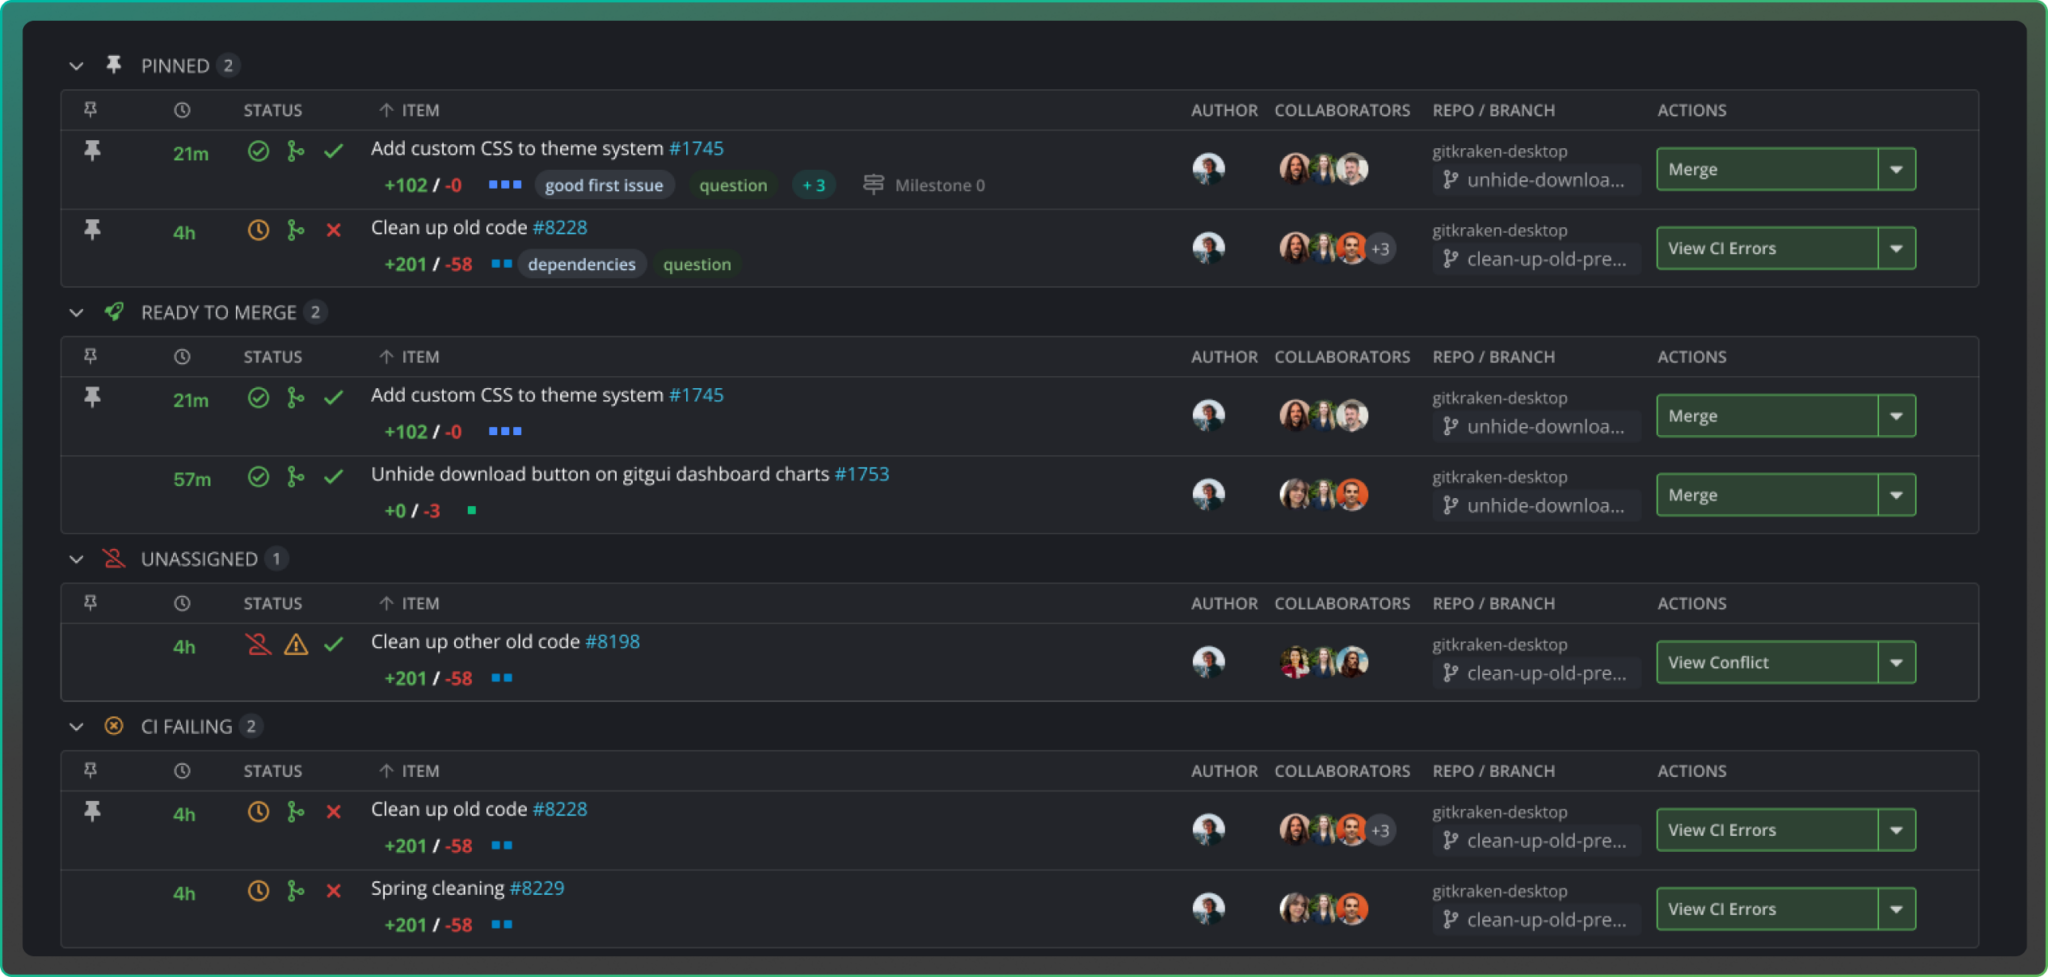This screenshot has width=2048, height=977.
Task: Open the Merge dropdown arrow for #1753
Action: (1897, 494)
